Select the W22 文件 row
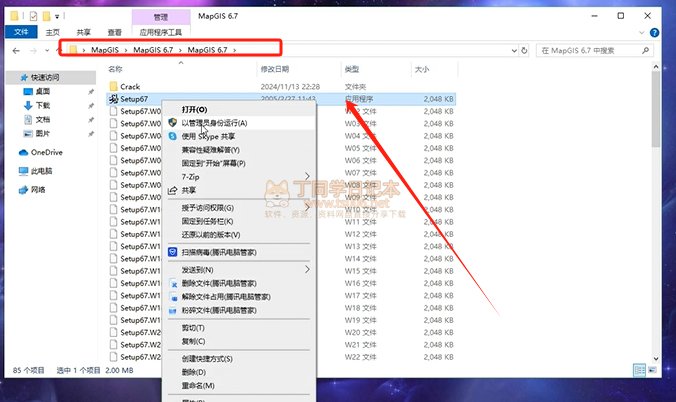 pos(280,357)
